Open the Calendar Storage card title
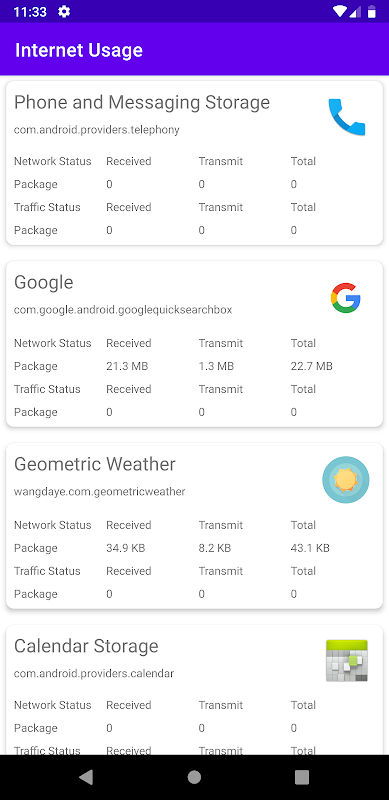 86,646
